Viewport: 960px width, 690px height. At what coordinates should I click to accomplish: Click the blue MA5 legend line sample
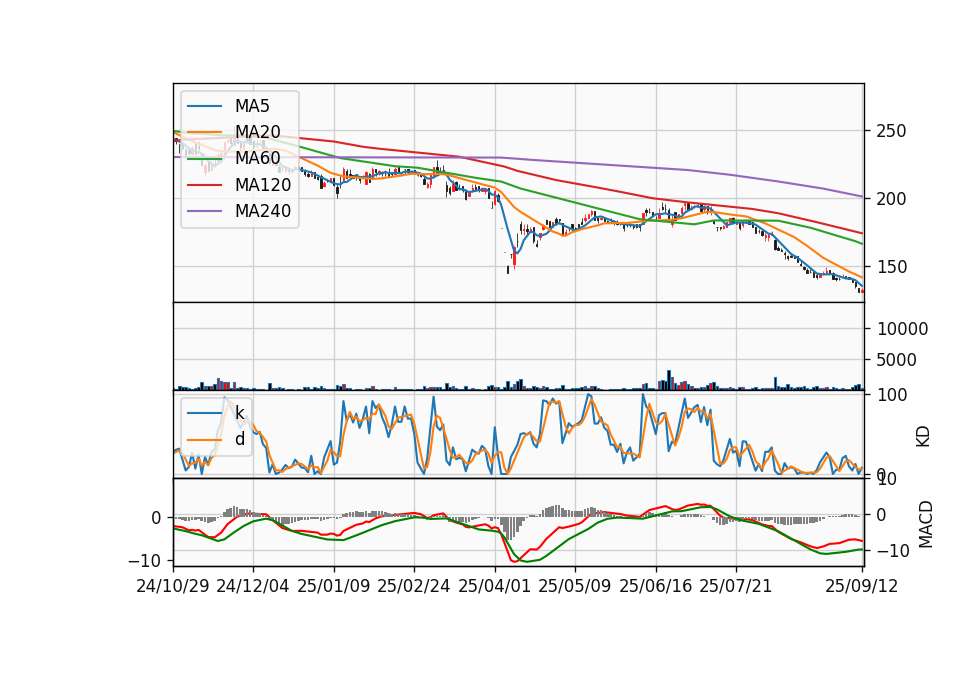pyautogui.click(x=204, y=106)
